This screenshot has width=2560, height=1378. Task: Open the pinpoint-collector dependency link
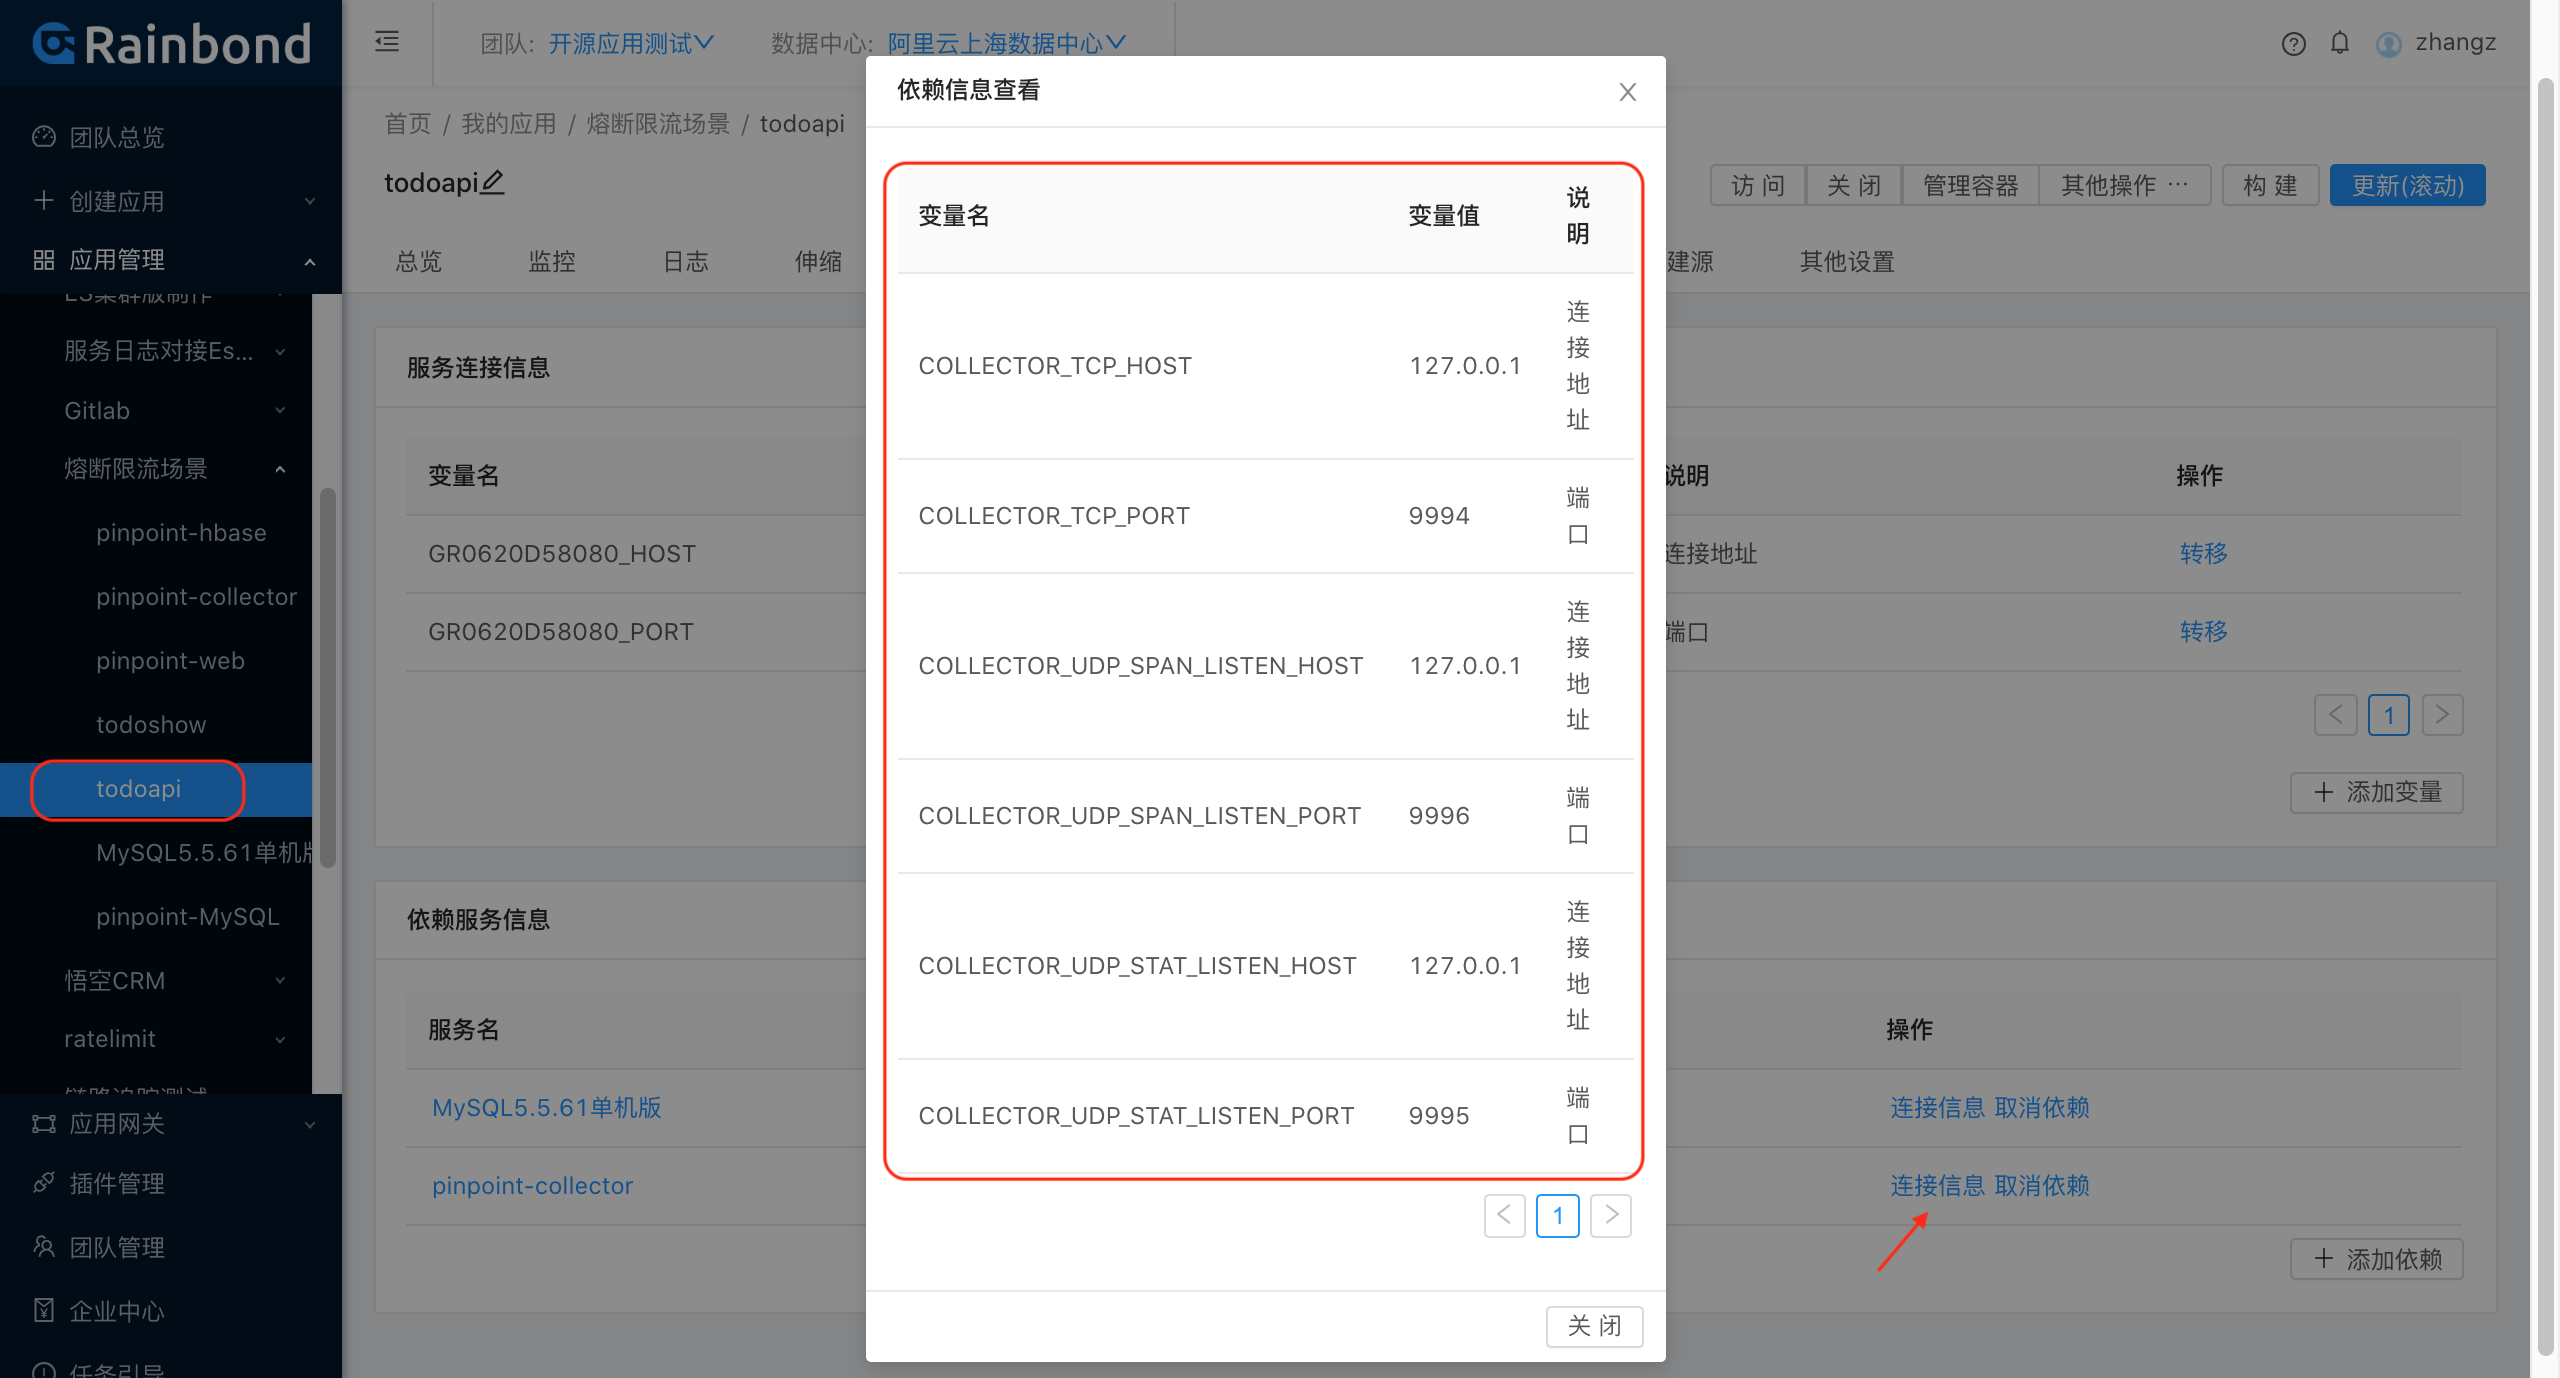(533, 1186)
